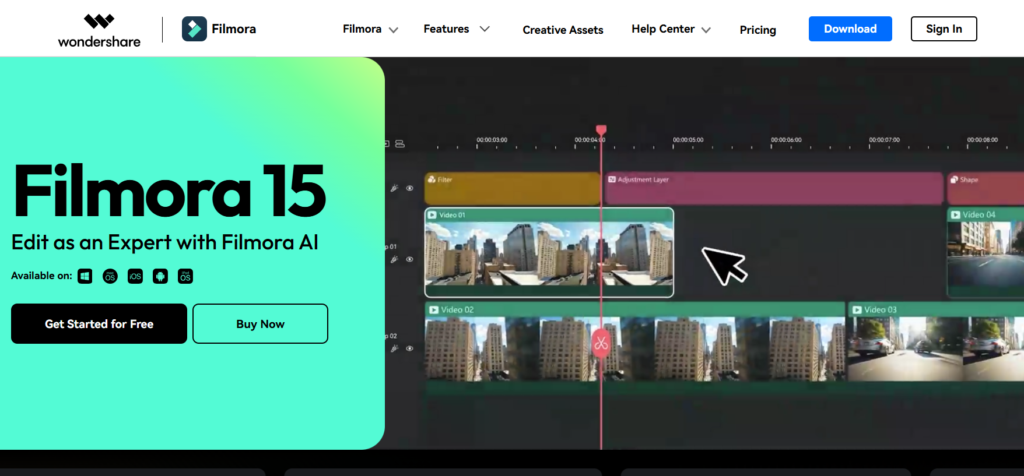Toggle the eye icon on the Filter track
This screenshot has width=1024, height=476.
409,188
